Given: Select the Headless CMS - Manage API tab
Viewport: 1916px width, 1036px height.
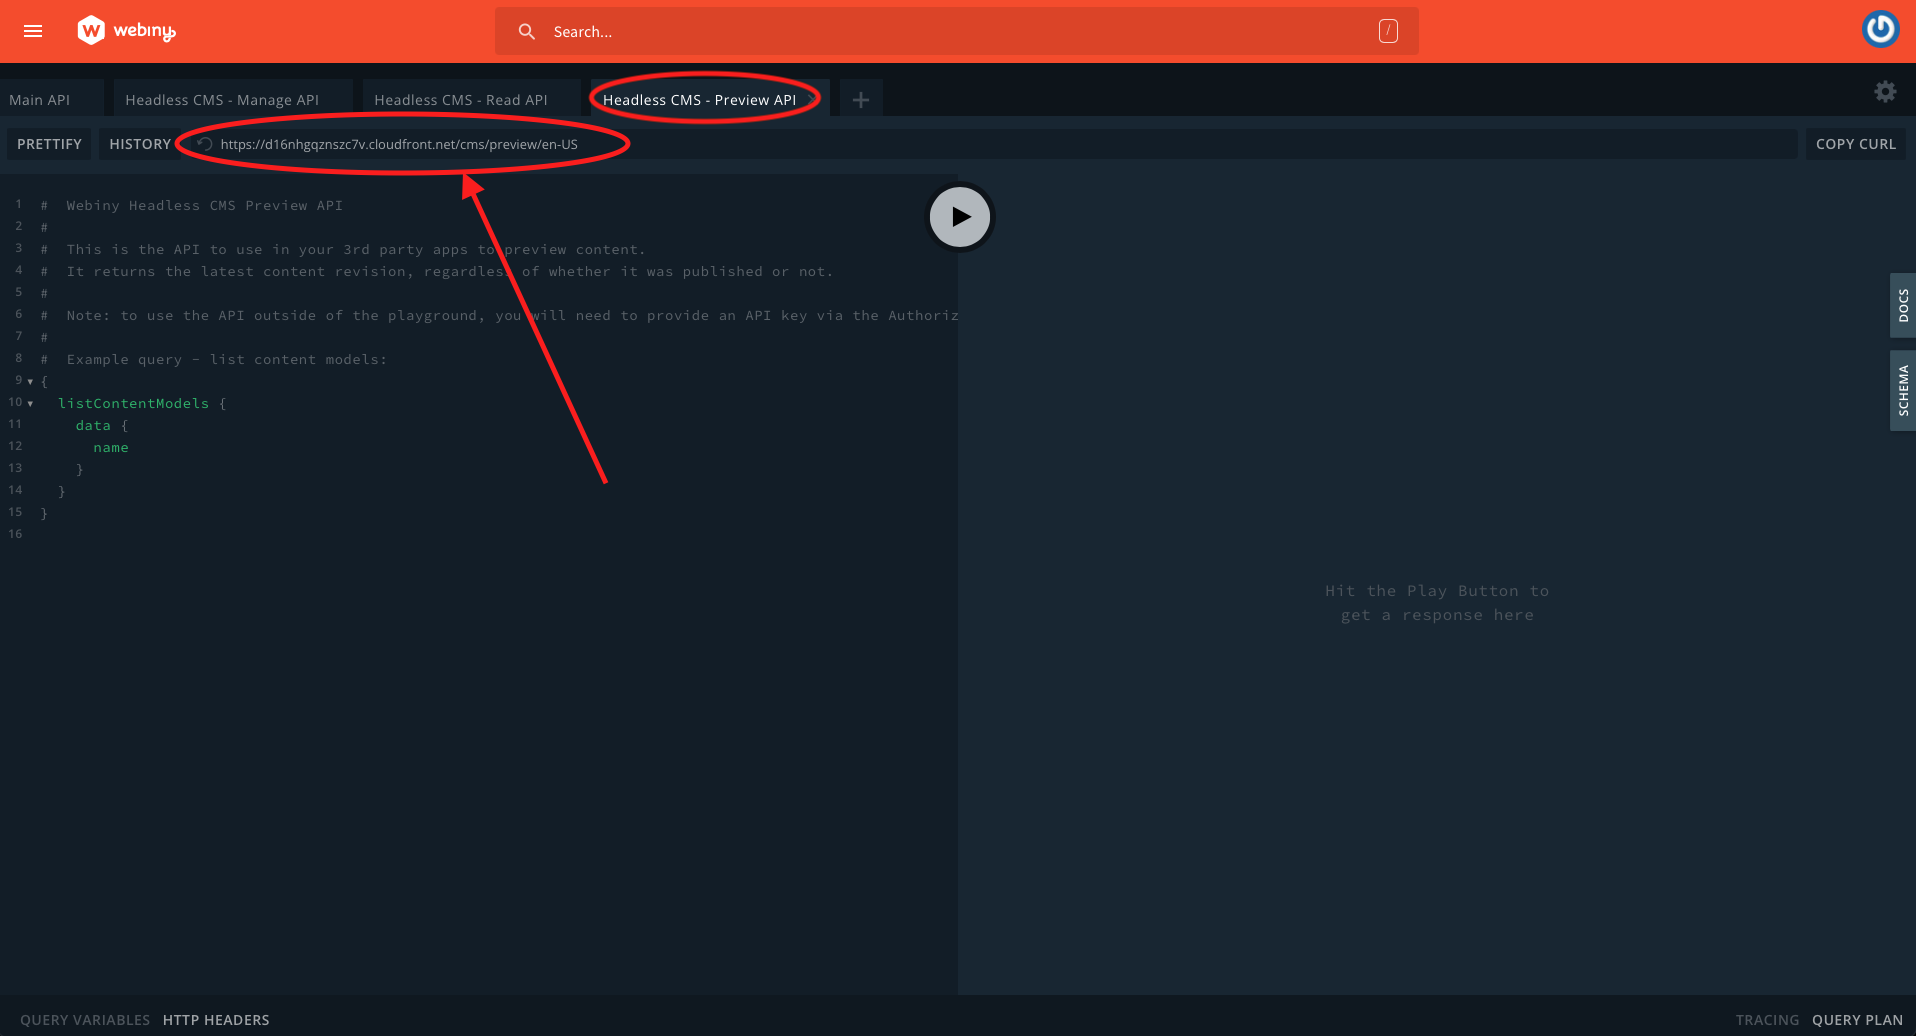Looking at the screenshot, I should point(222,100).
